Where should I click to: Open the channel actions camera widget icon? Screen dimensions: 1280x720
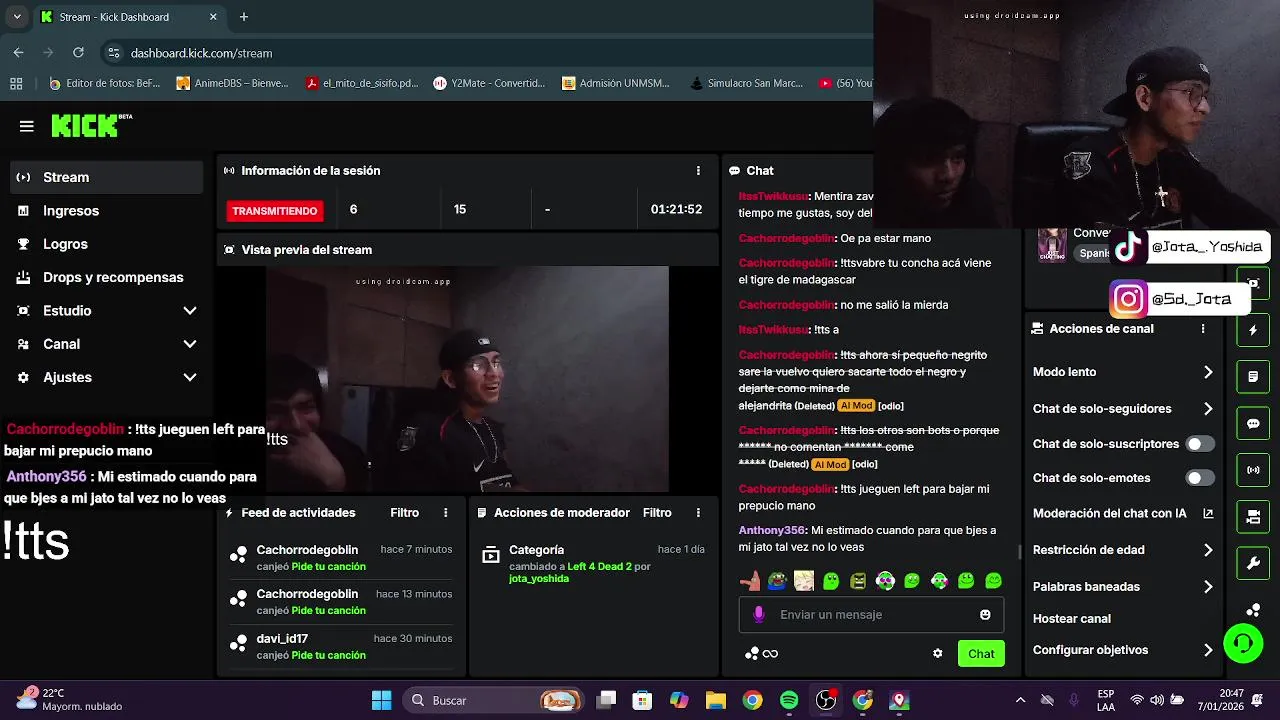click(x=1253, y=517)
